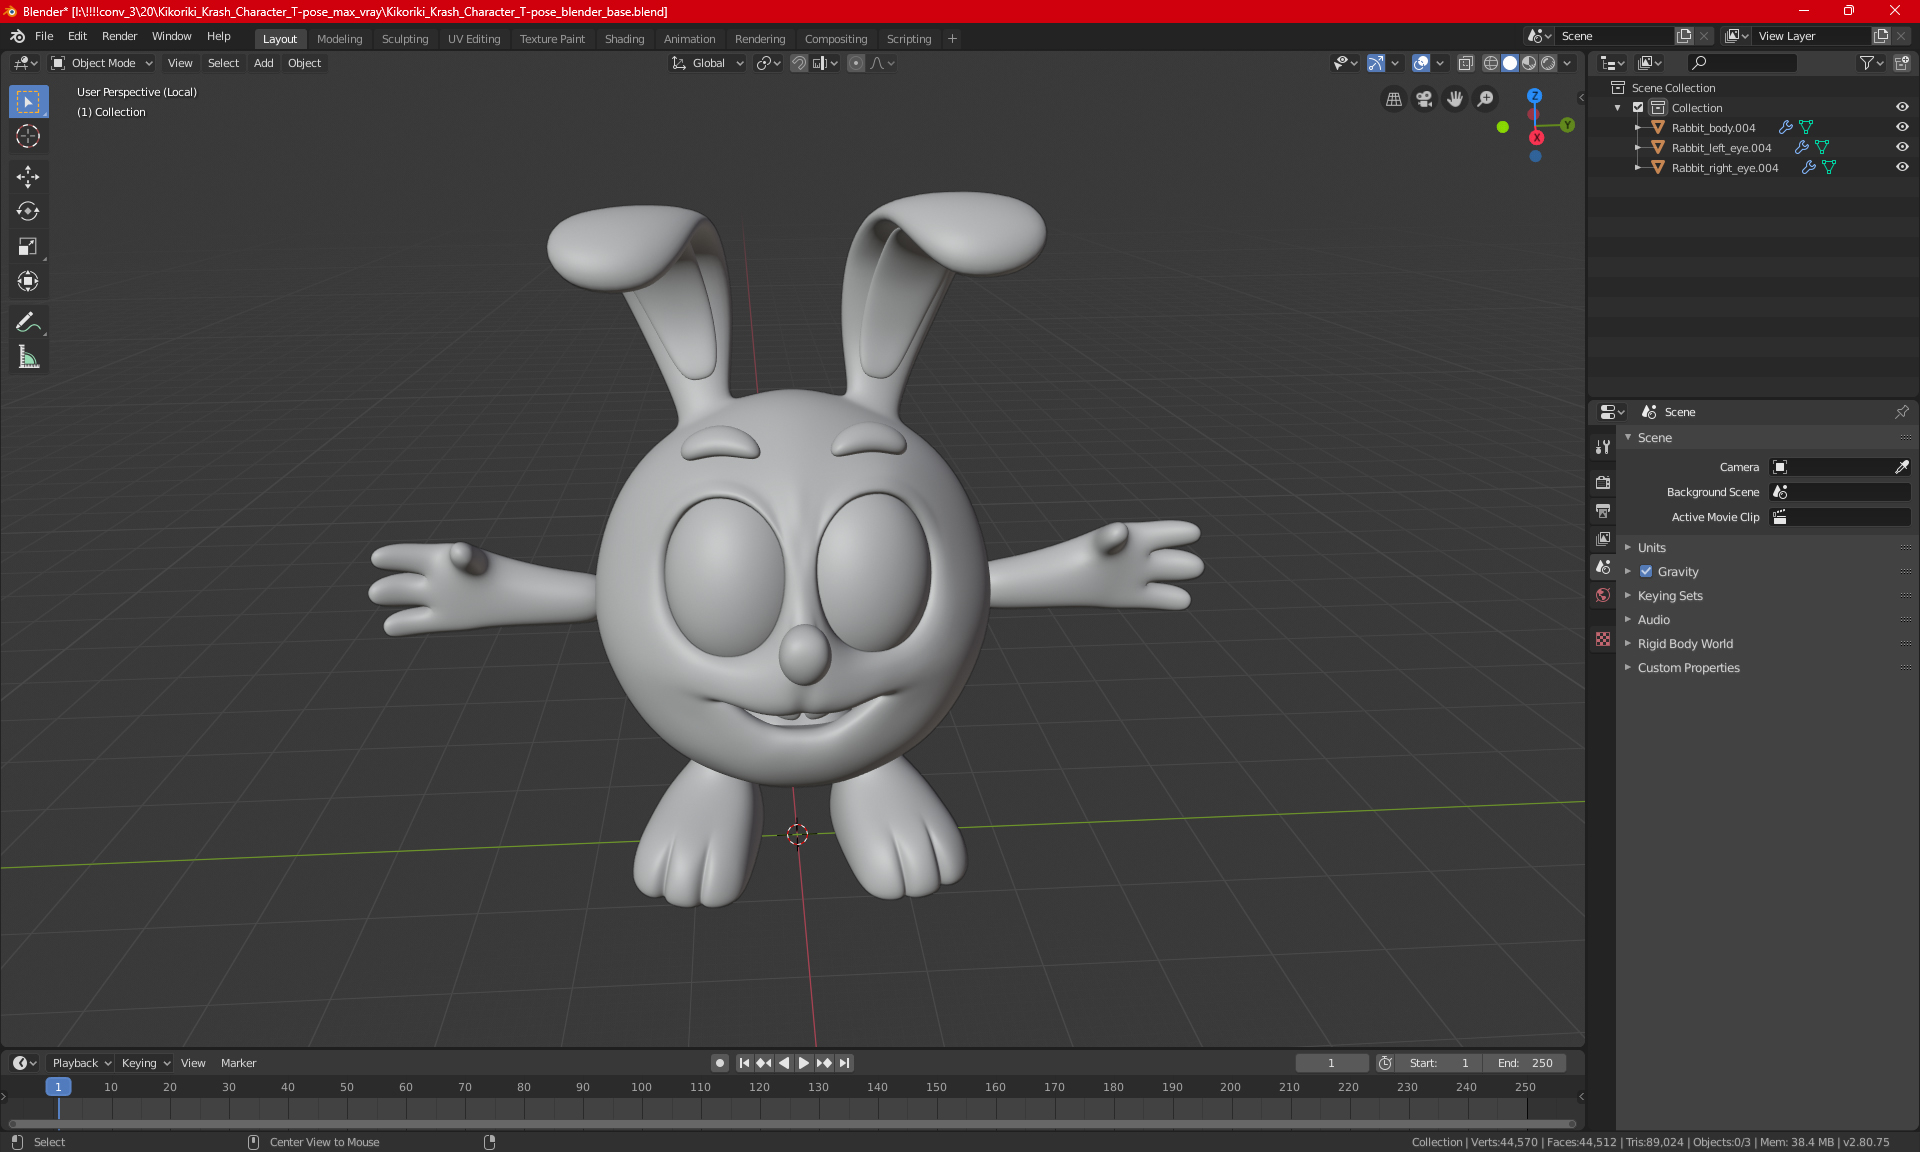
Task: Switch to rendered shading mode
Action: 1548,63
